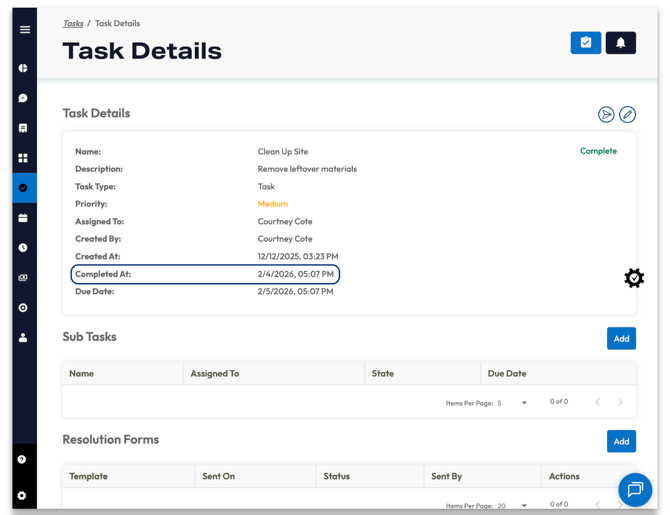670x515 pixels.
Task: Edit task details with pencil icon
Action: (627, 115)
